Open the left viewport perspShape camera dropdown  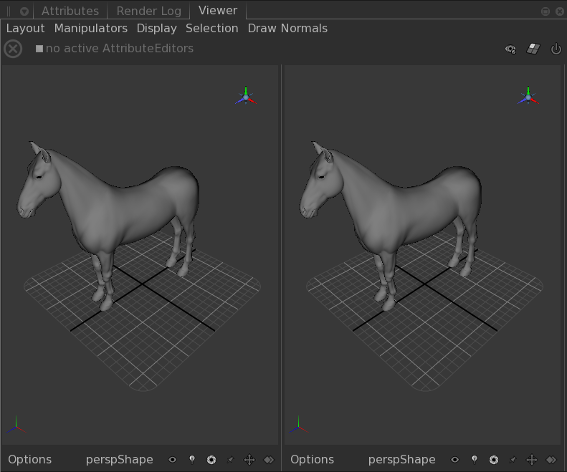(120, 460)
